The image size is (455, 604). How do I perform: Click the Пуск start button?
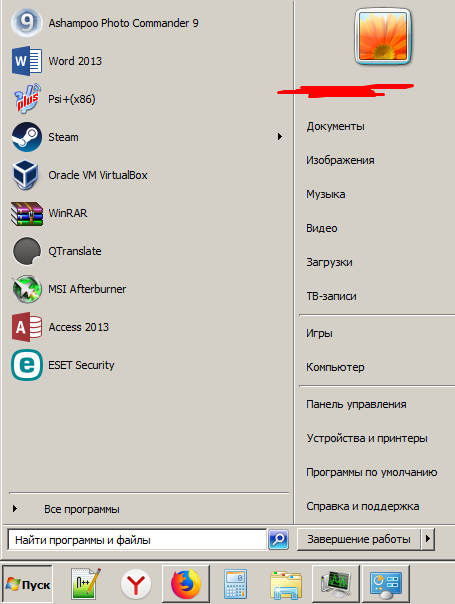[27, 584]
